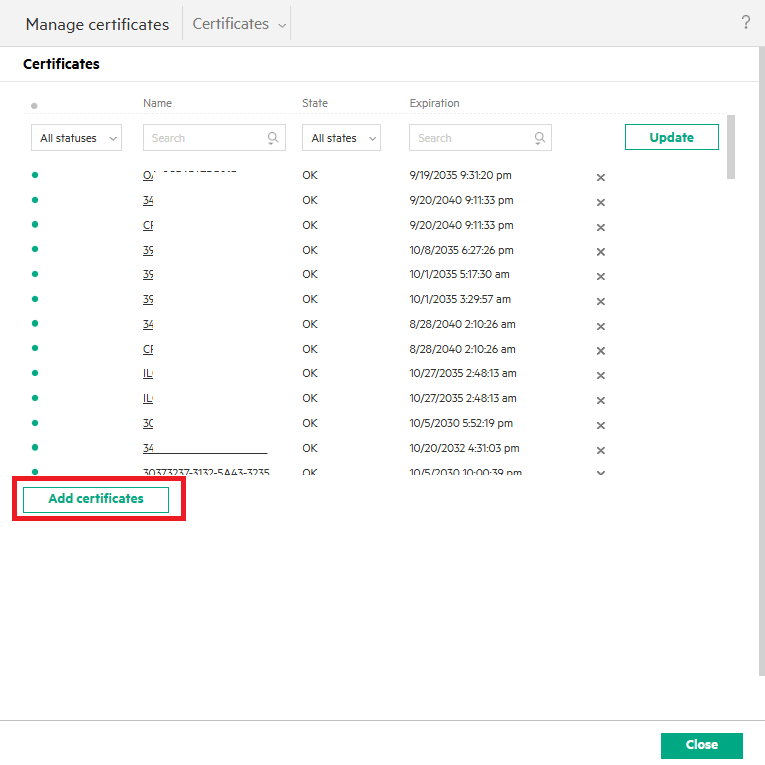This screenshot has height=765, width=765.
Task: Click the Add certificates button
Action: click(96, 499)
